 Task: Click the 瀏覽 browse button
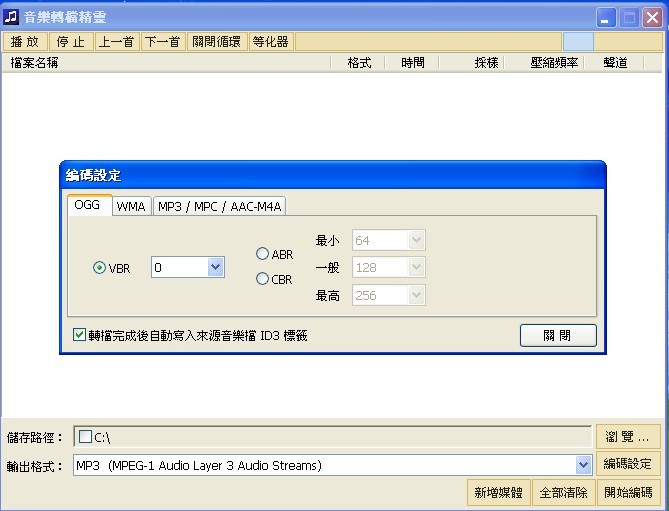click(x=629, y=437)
